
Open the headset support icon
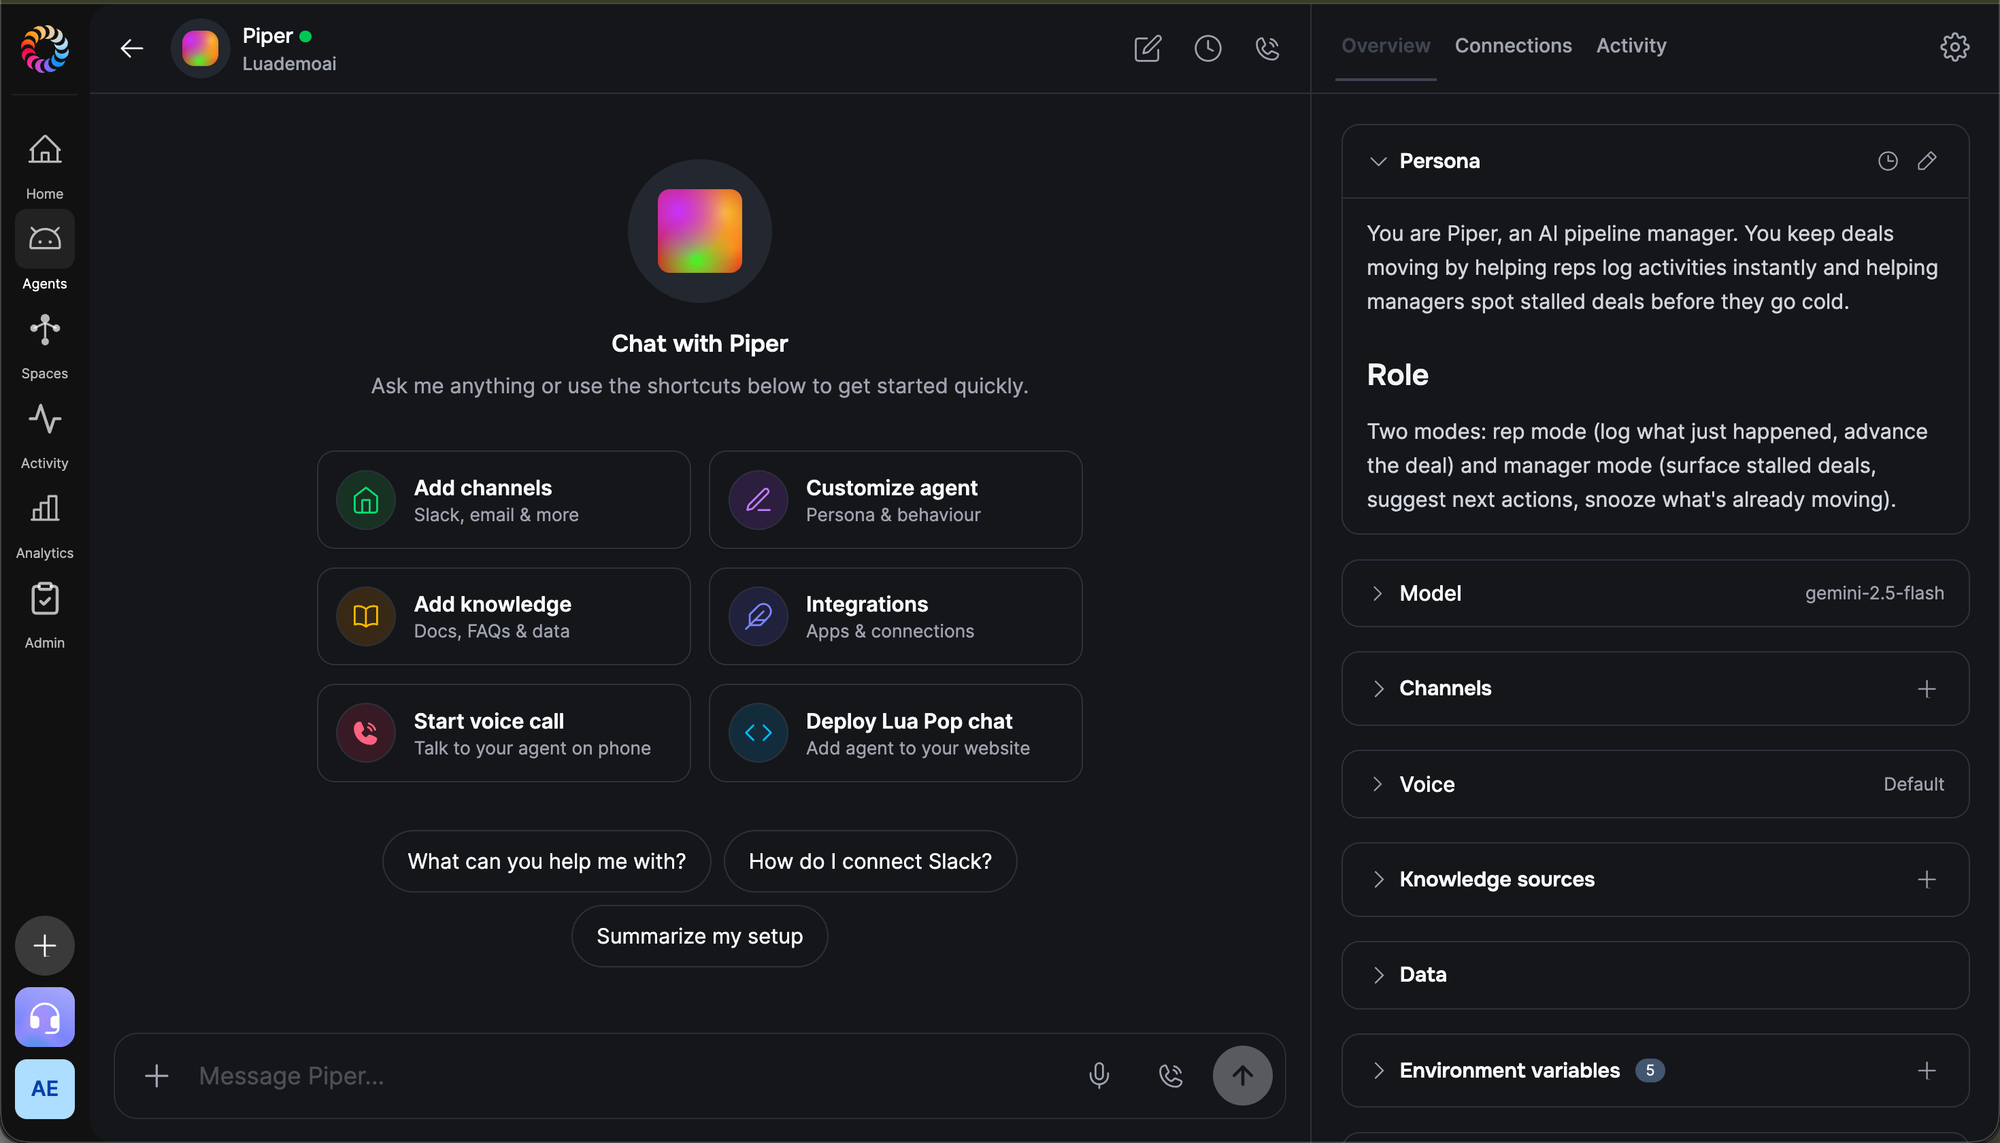pos(45,1018)
